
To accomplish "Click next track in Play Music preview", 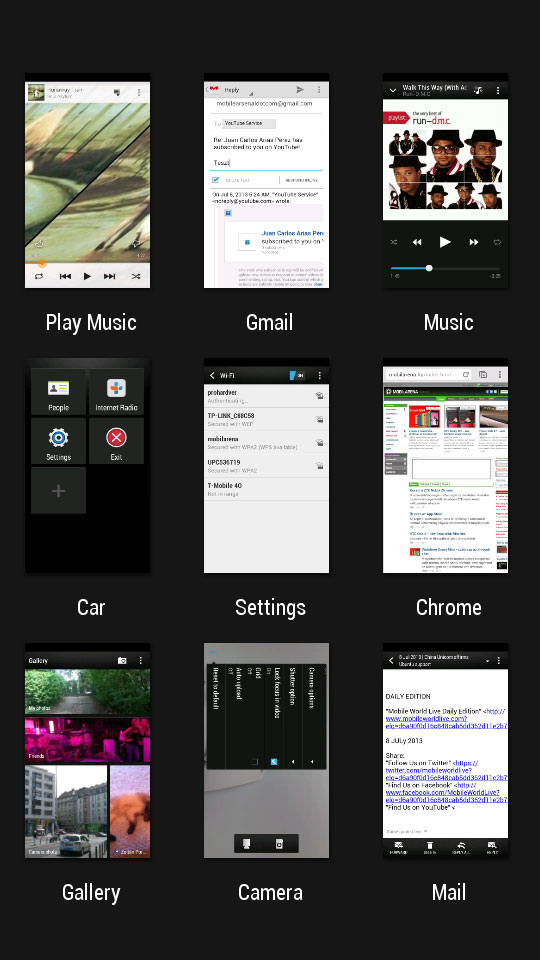I will tap(110, 277).
